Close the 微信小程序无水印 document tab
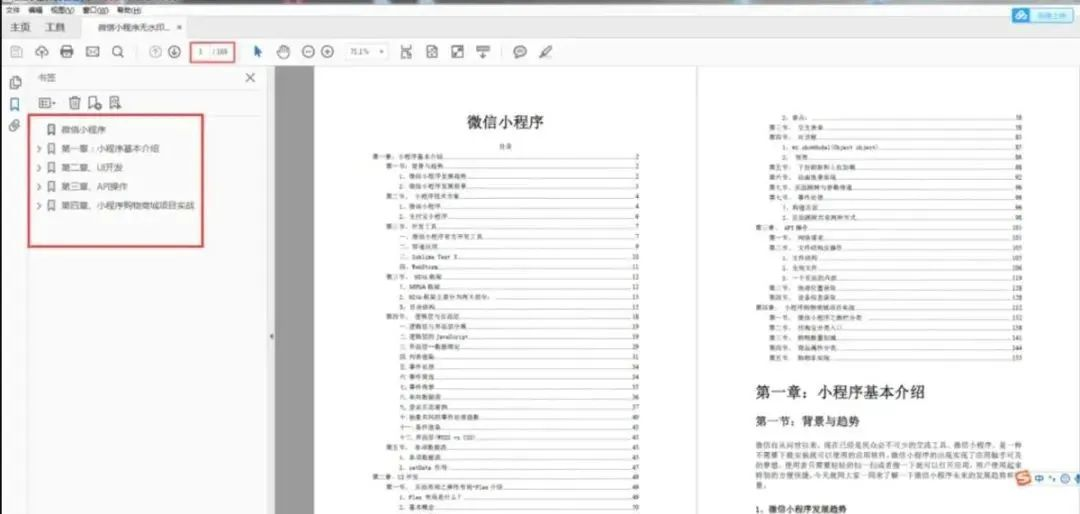The height and width of the screenshot is (514, 1080). 179,28
